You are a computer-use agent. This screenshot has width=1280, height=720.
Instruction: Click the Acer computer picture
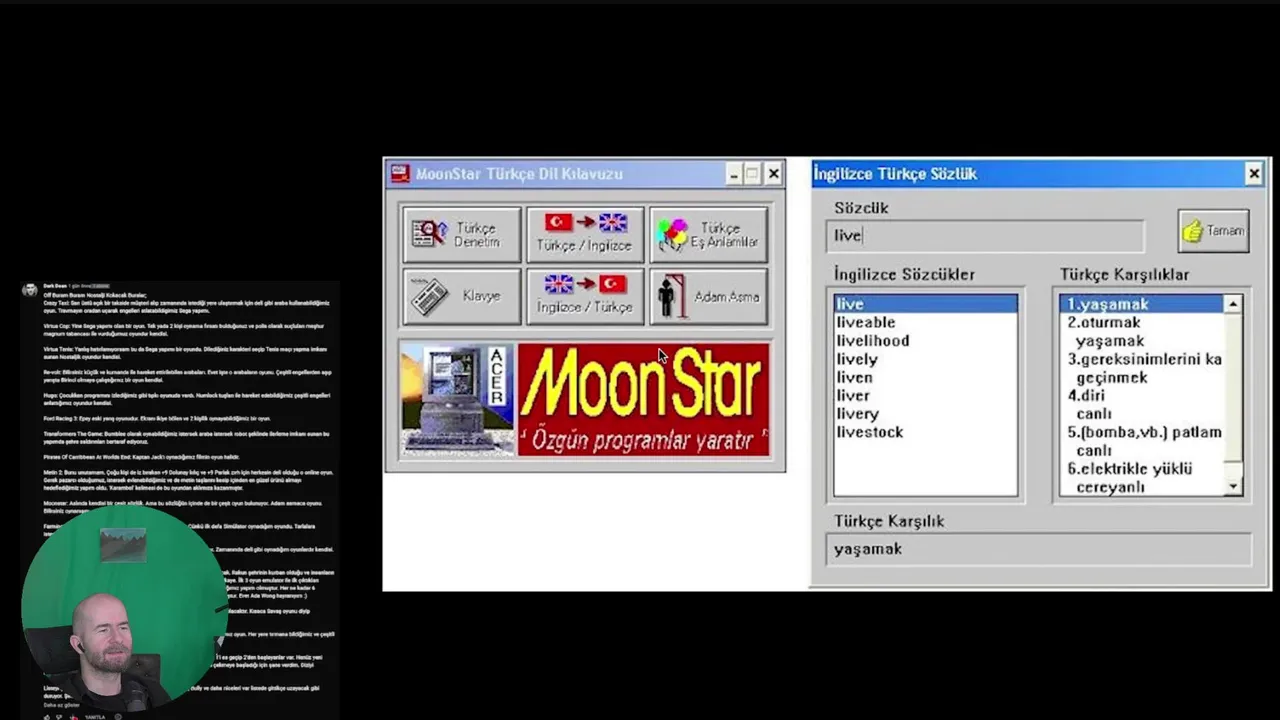[458, 399]
